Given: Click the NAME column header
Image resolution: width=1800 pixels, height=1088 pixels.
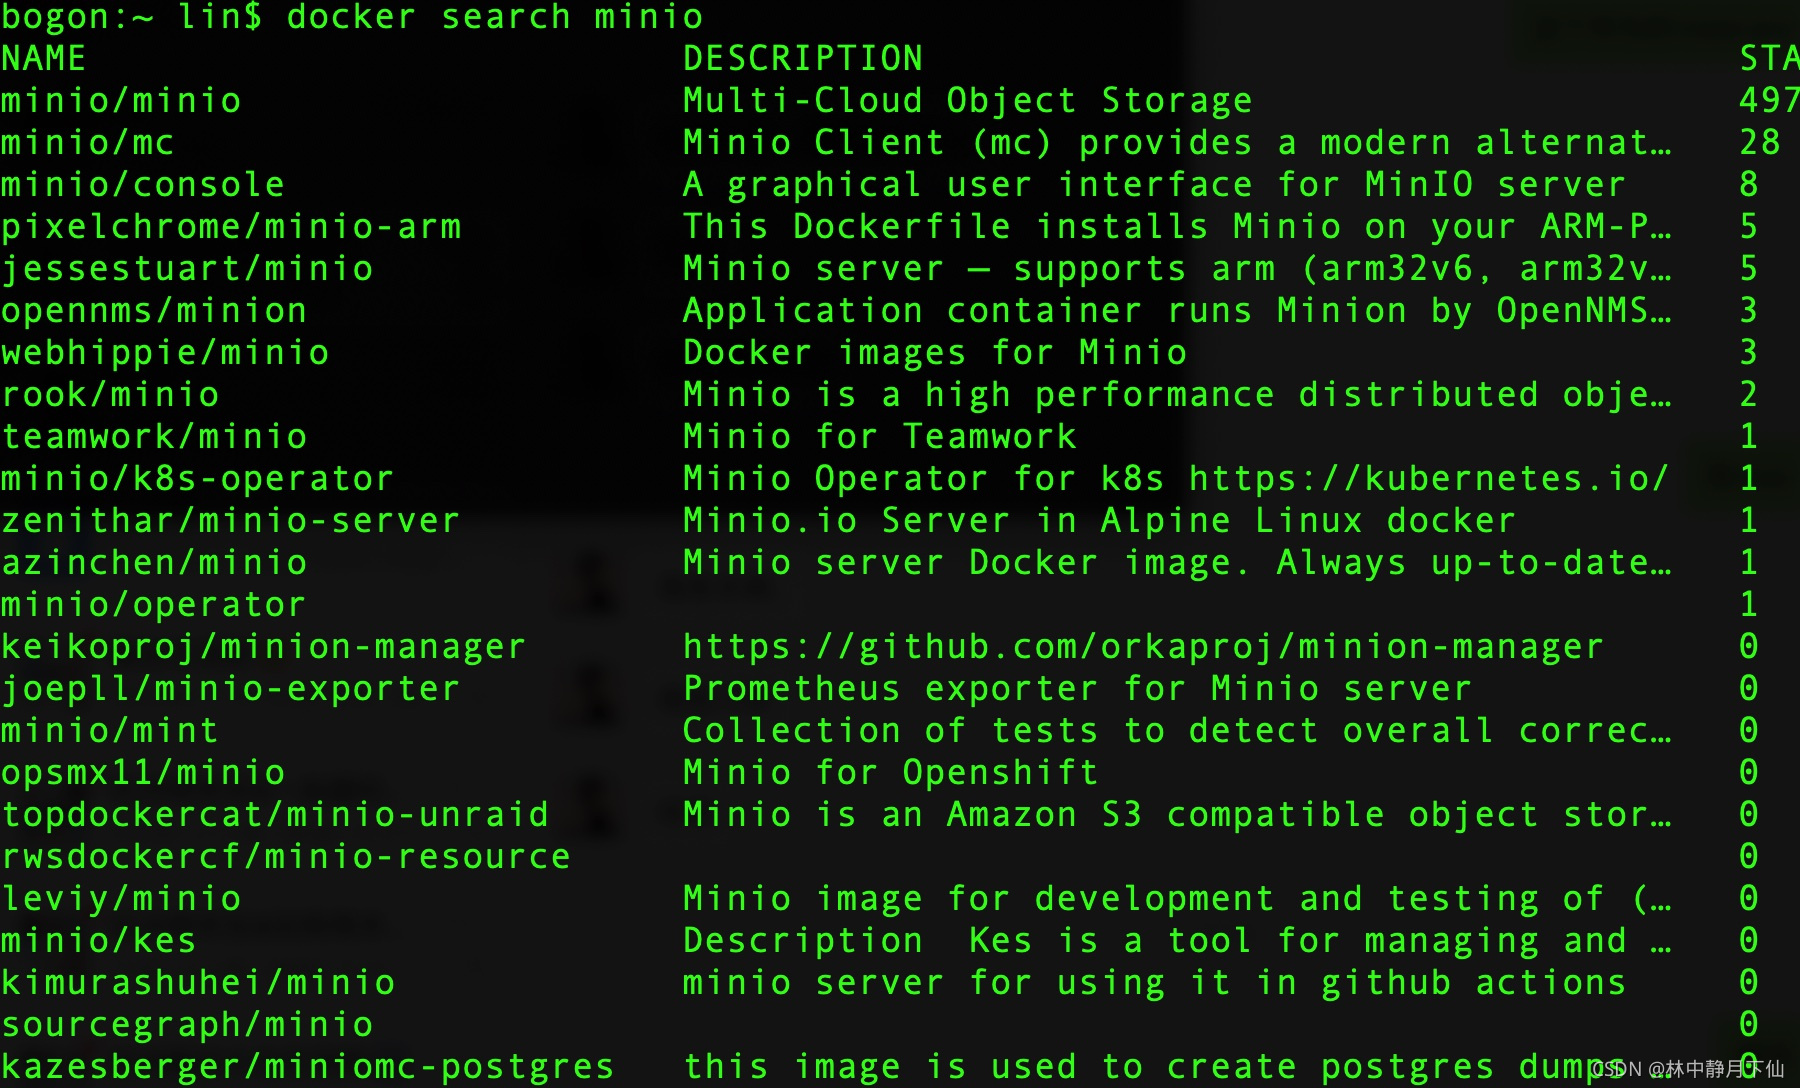Looking at the screenshot, I should point(43,59).
